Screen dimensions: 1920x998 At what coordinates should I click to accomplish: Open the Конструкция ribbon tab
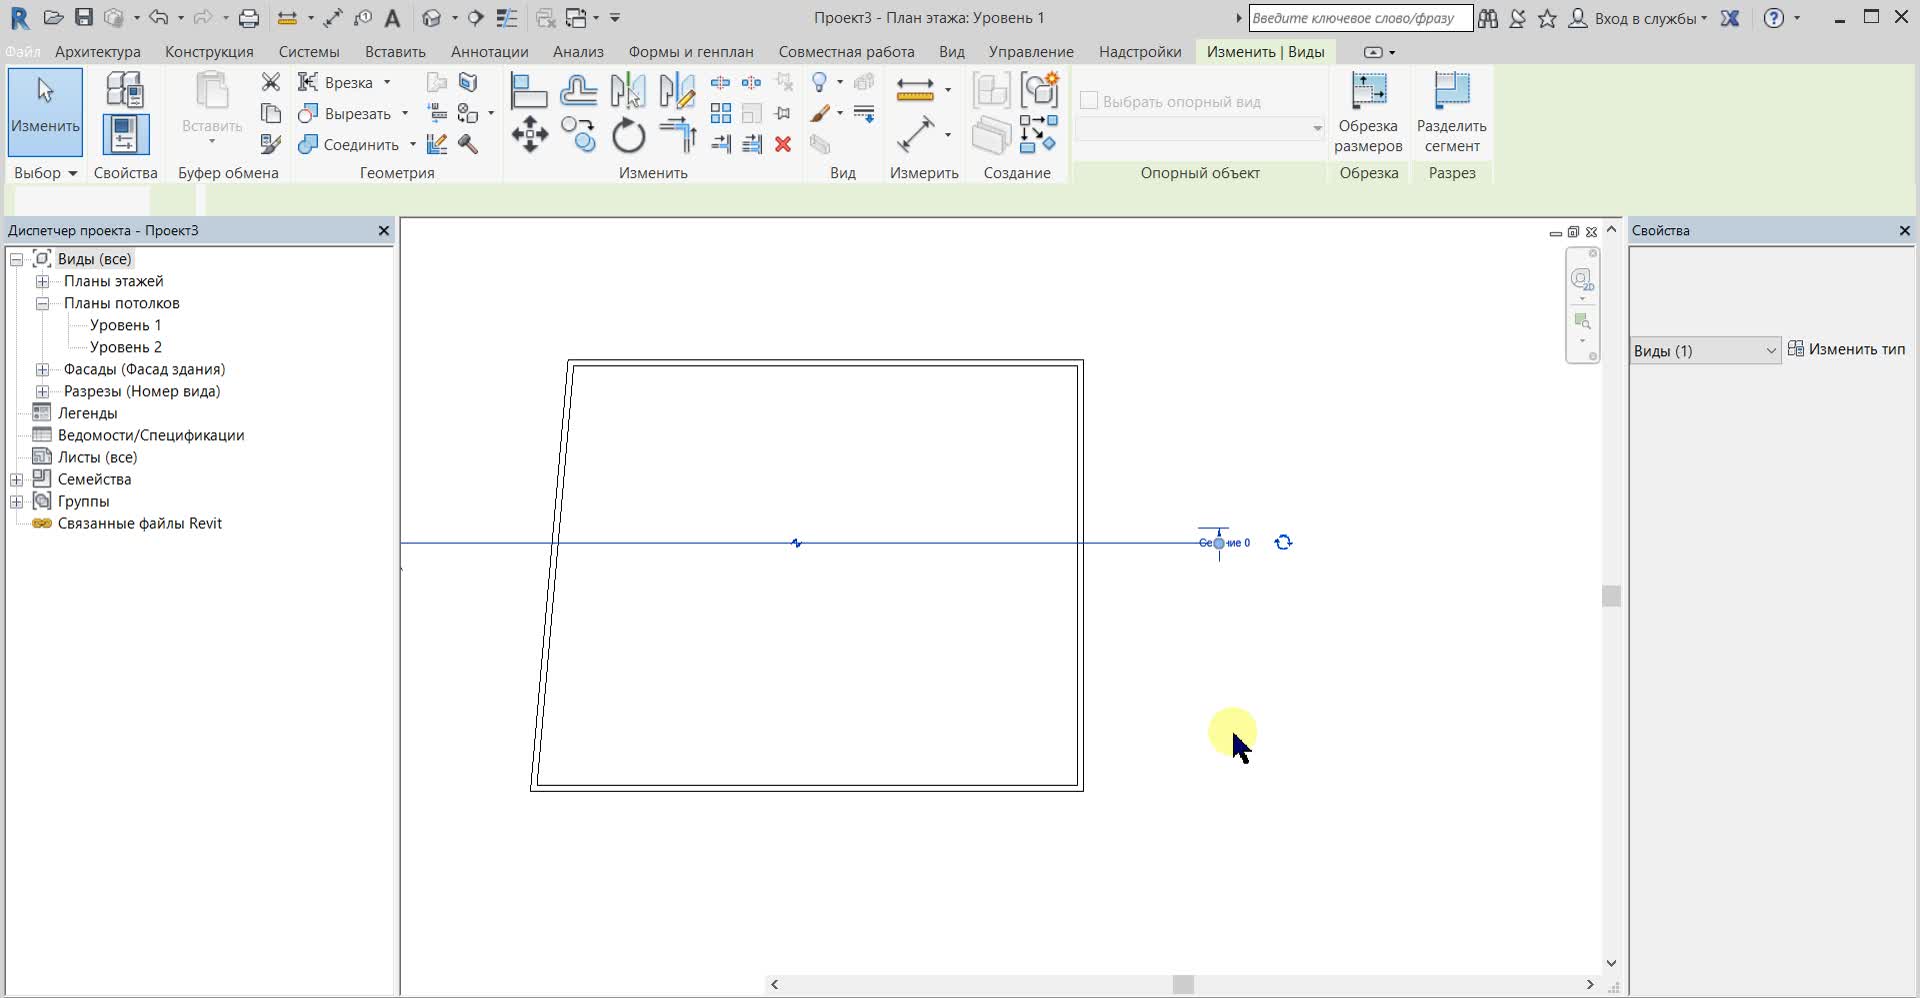pos(209,51)
